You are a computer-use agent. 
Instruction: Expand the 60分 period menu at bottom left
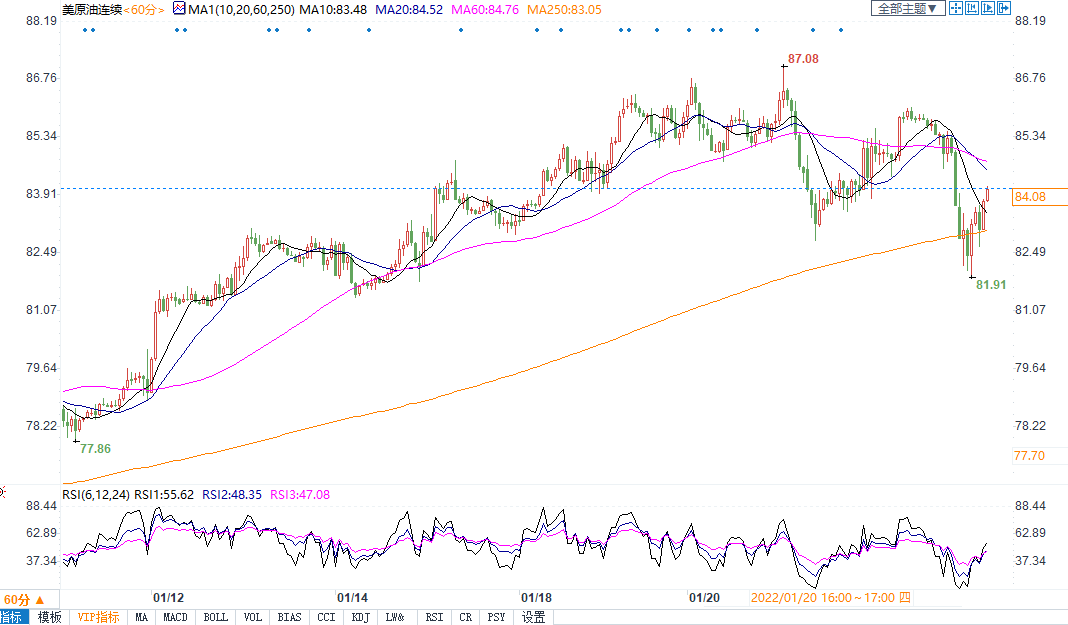point(23,599)
